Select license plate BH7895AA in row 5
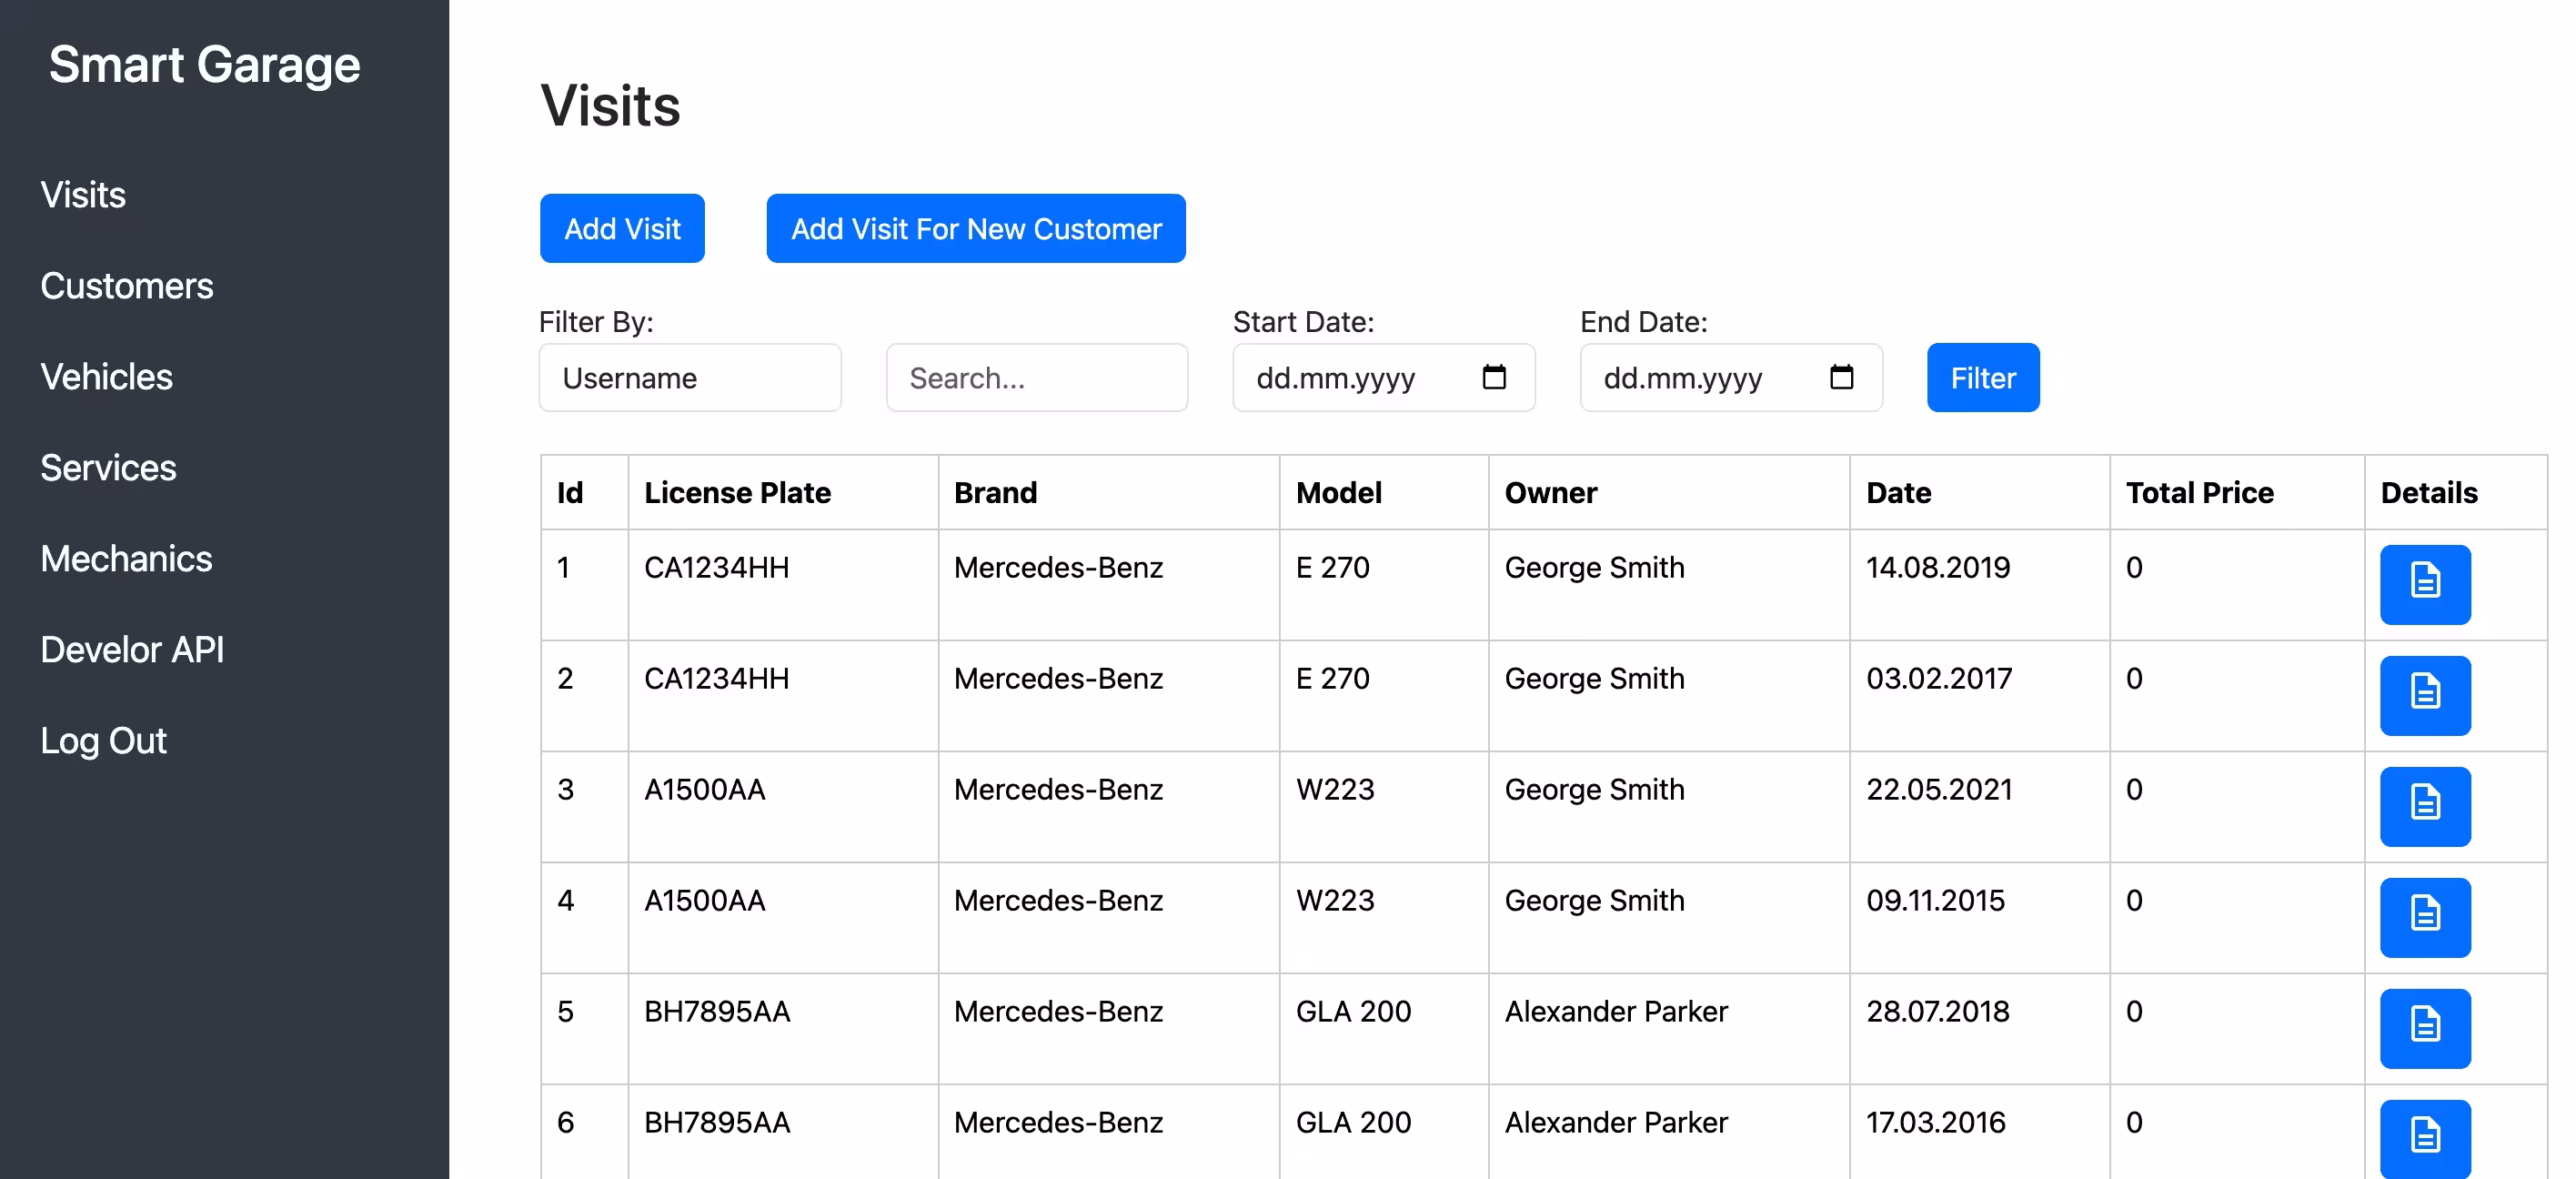 [x=717, y=1012]
